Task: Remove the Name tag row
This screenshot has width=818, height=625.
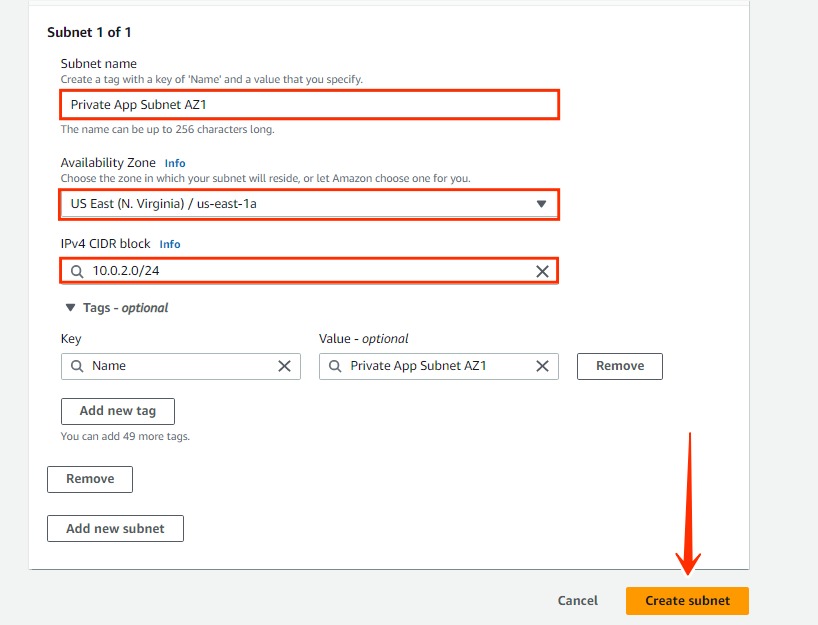Action: [x=620, y=366]
